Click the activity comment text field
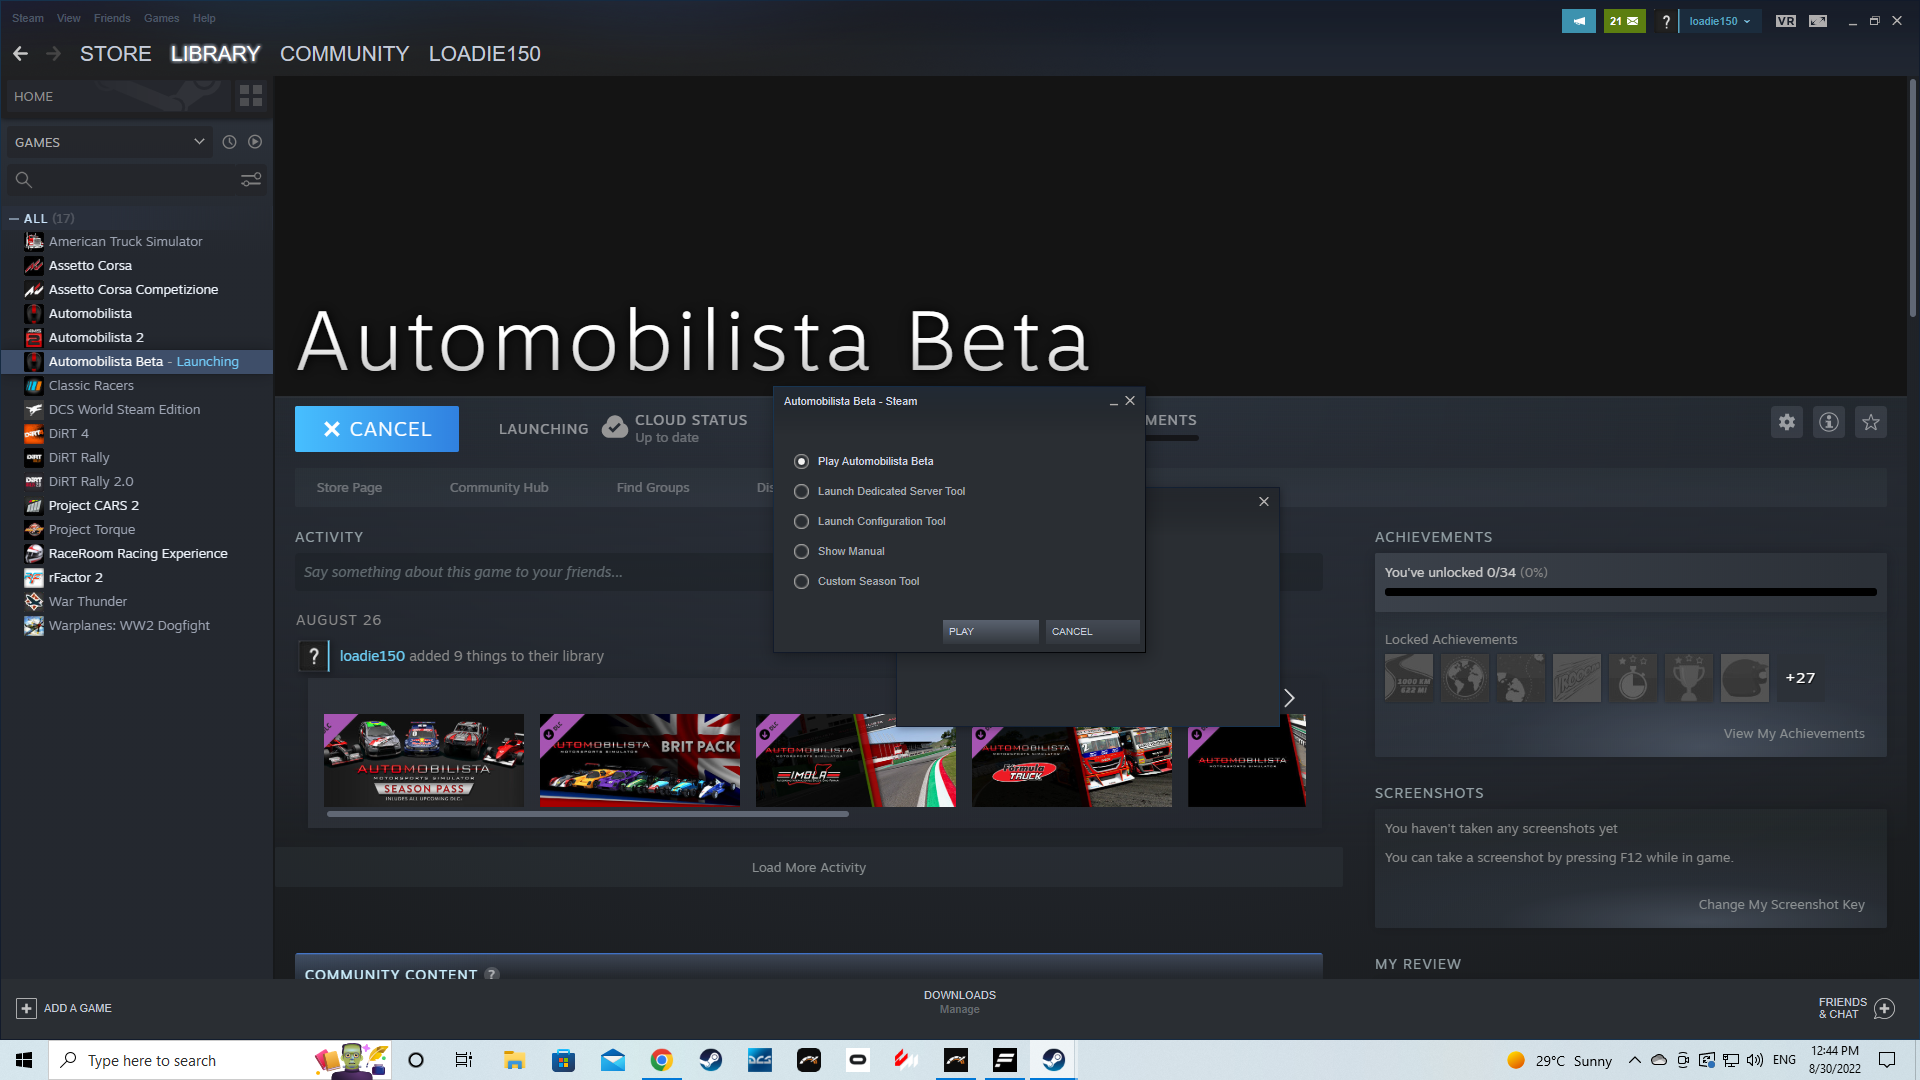Screen dimensions: 1920x1080 click(x=535, y=572)
